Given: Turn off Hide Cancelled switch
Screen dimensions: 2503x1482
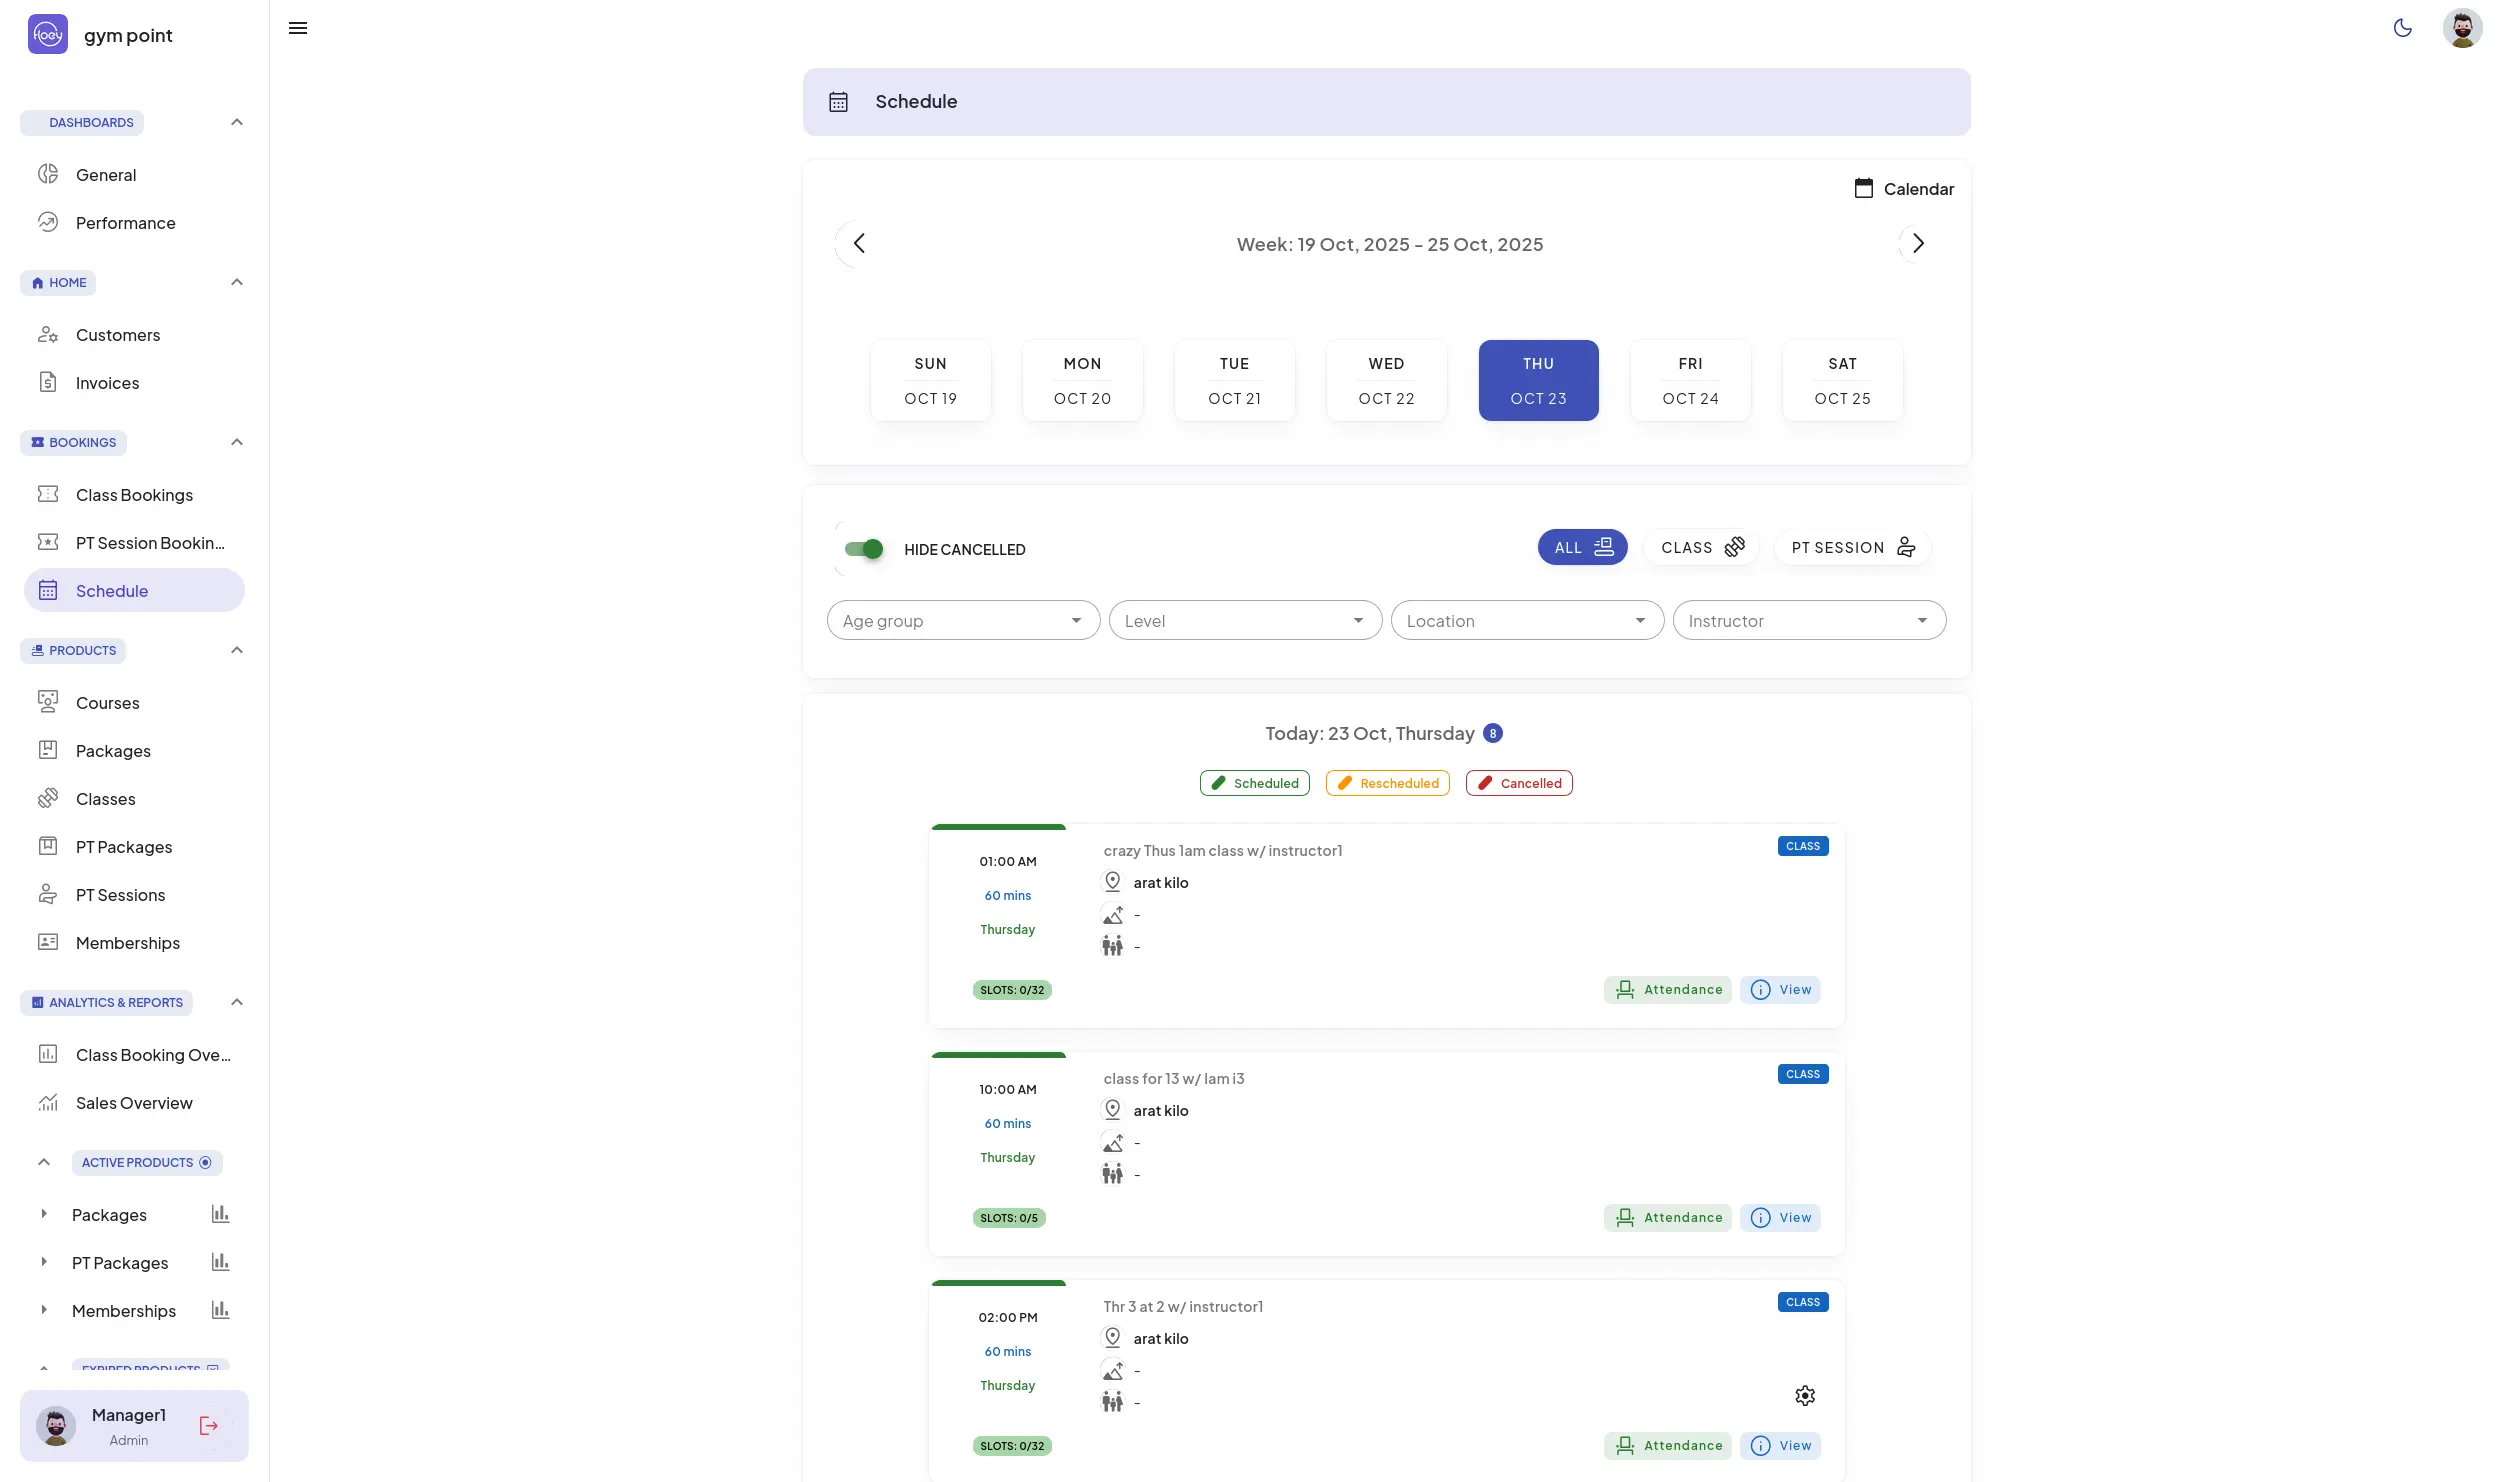Looking at the screenshot, I should tap(864, 549).
